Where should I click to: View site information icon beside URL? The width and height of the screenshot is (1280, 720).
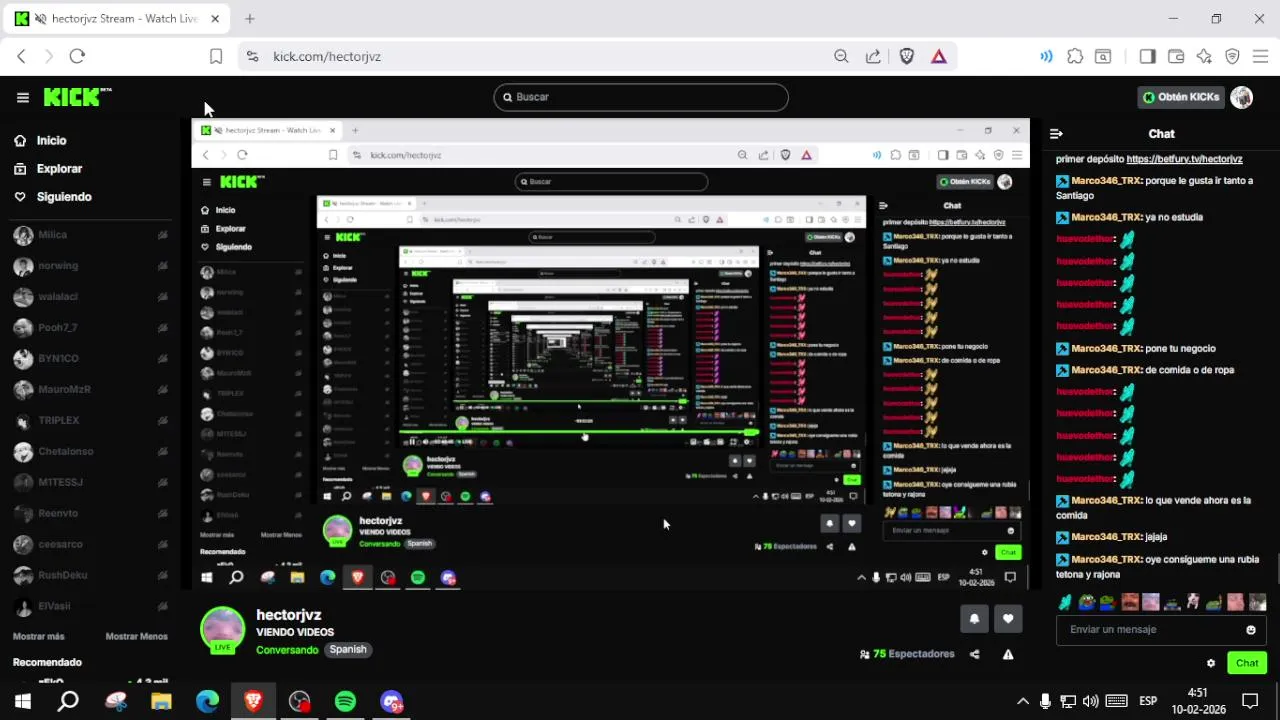tap(252, 57)
